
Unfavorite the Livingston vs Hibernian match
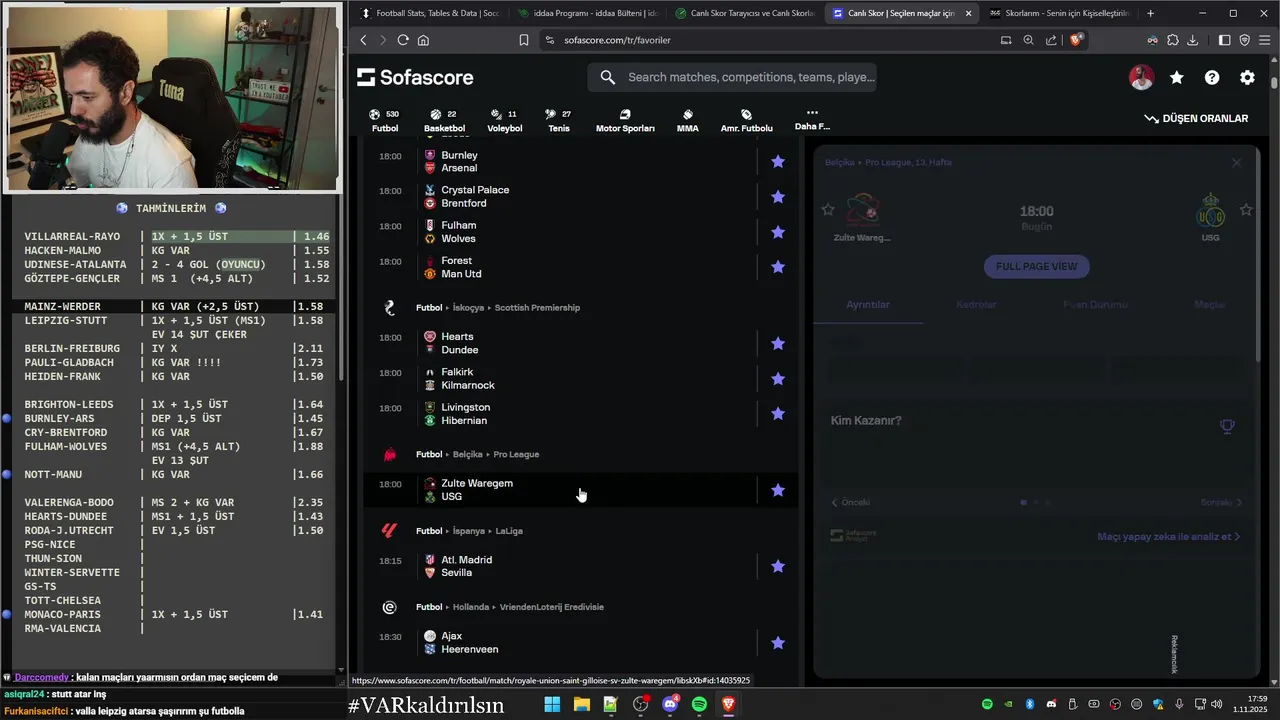778,414
